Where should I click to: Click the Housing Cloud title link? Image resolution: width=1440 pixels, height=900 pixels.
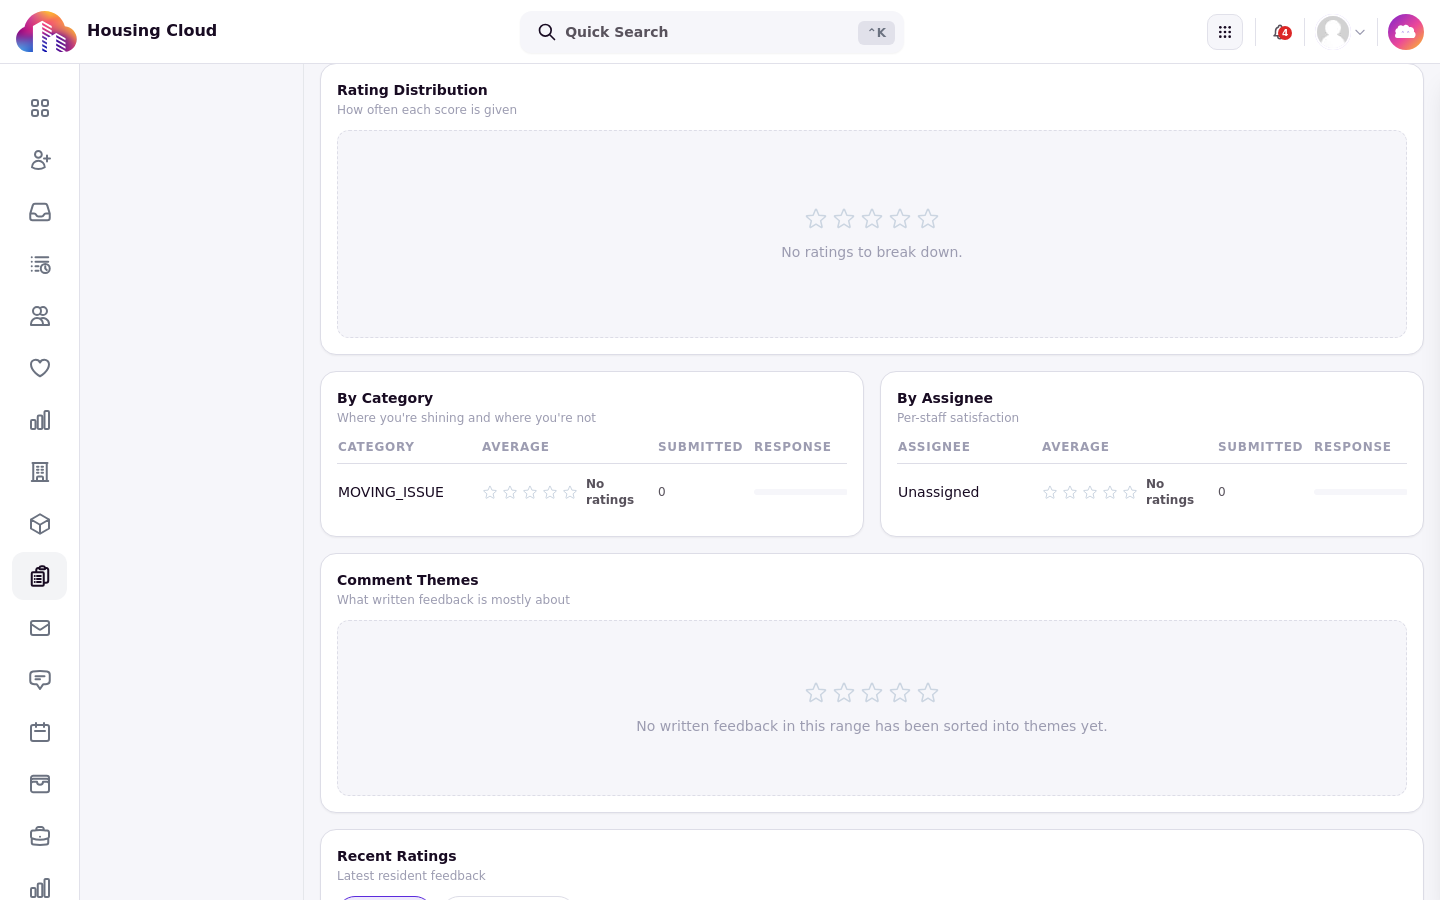[152, 31]
